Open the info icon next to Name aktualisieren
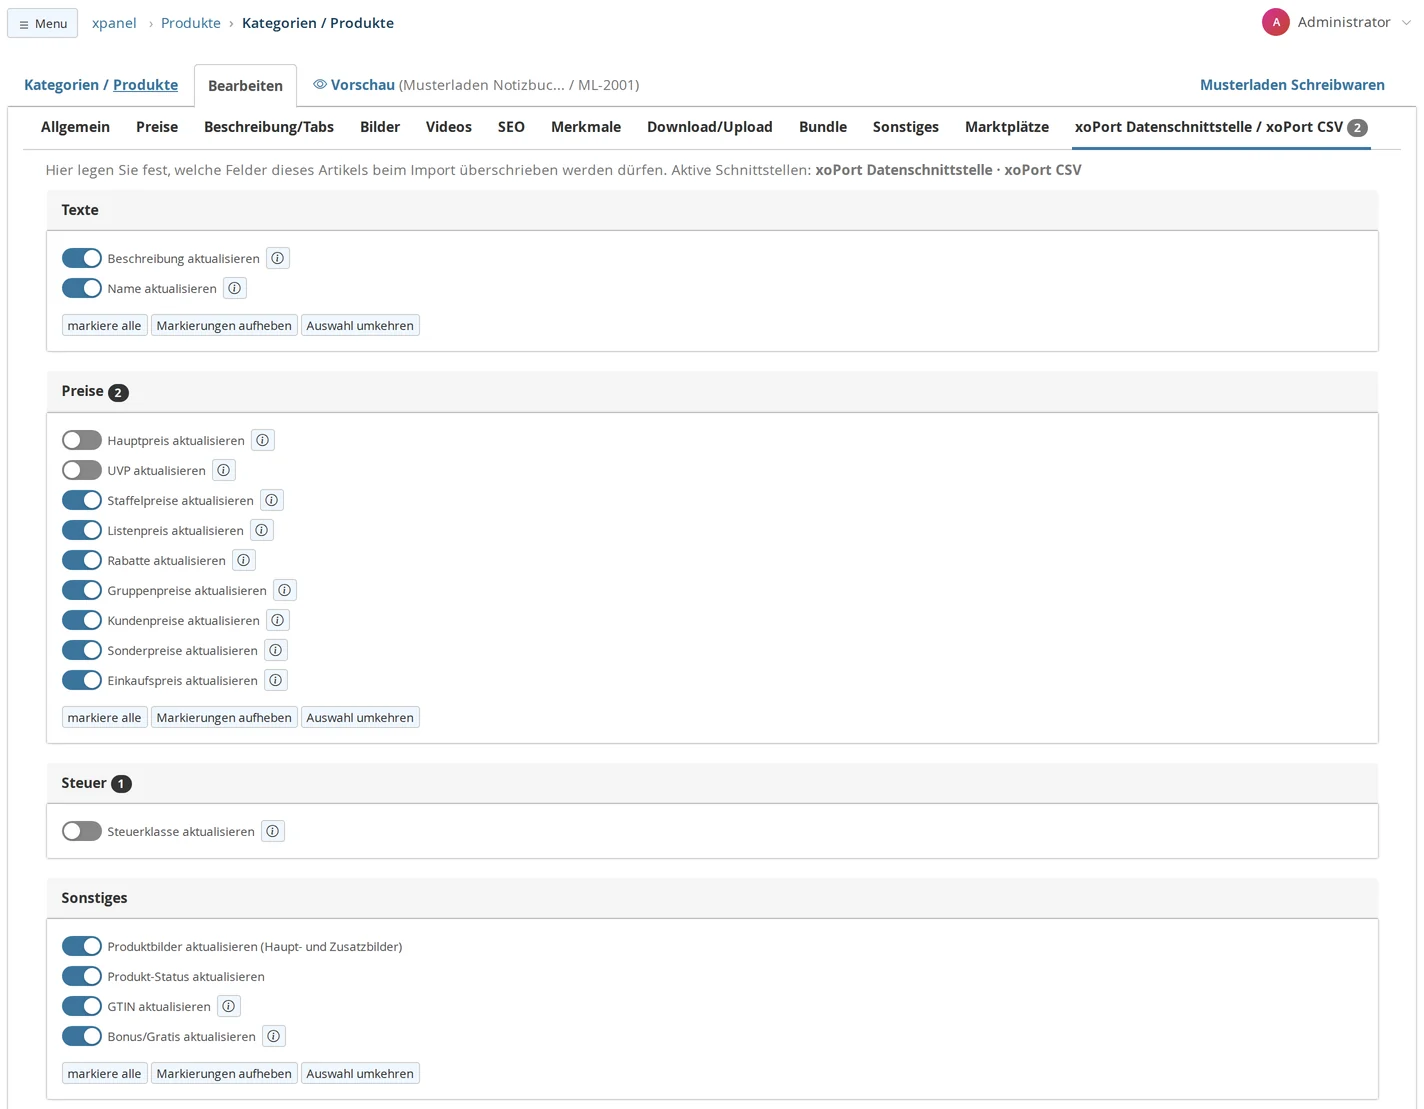This screenshot has width=1424, height=1109. click(235, 288)
